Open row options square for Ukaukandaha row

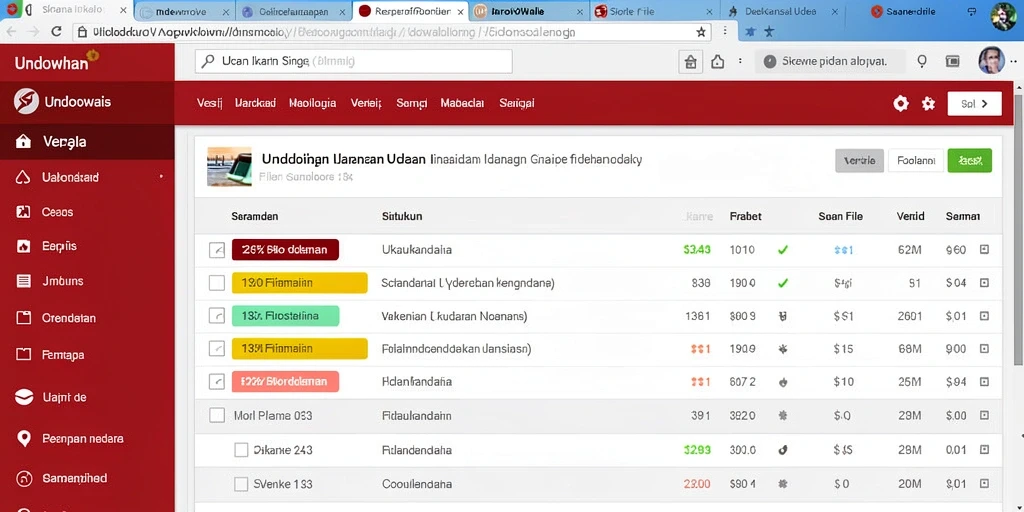[x=984, y=249]
